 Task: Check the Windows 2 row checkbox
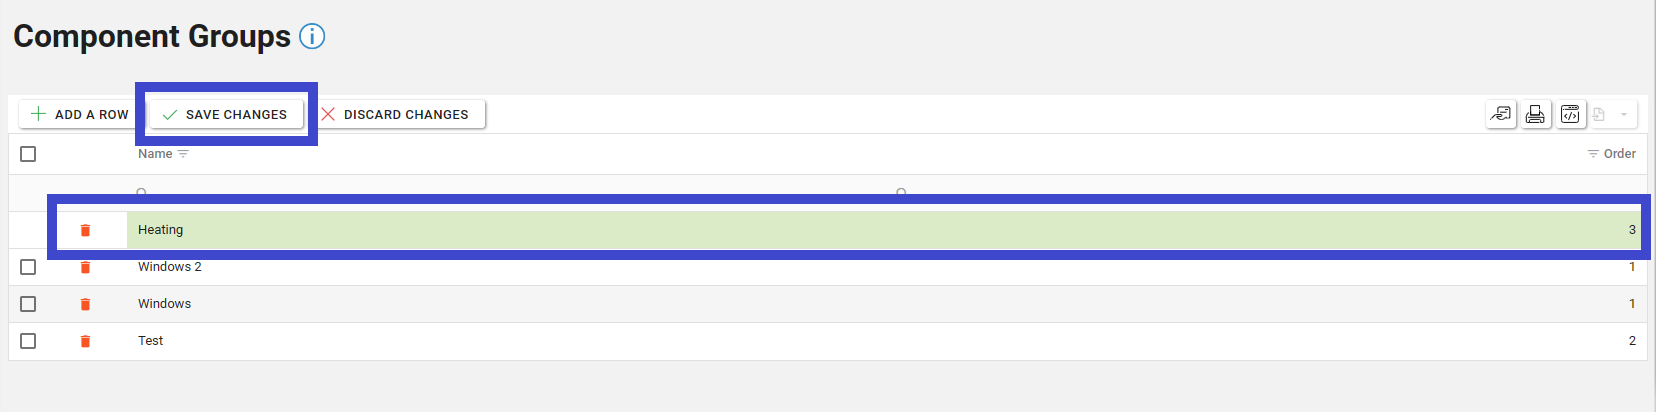coord(28,267)
